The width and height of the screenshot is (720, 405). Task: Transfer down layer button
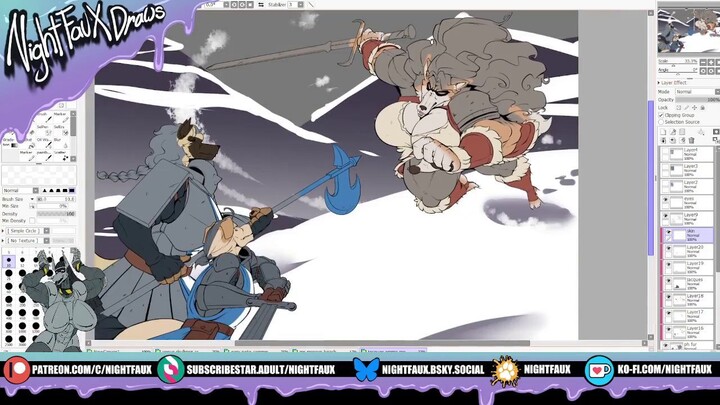[x=663, y=141]
